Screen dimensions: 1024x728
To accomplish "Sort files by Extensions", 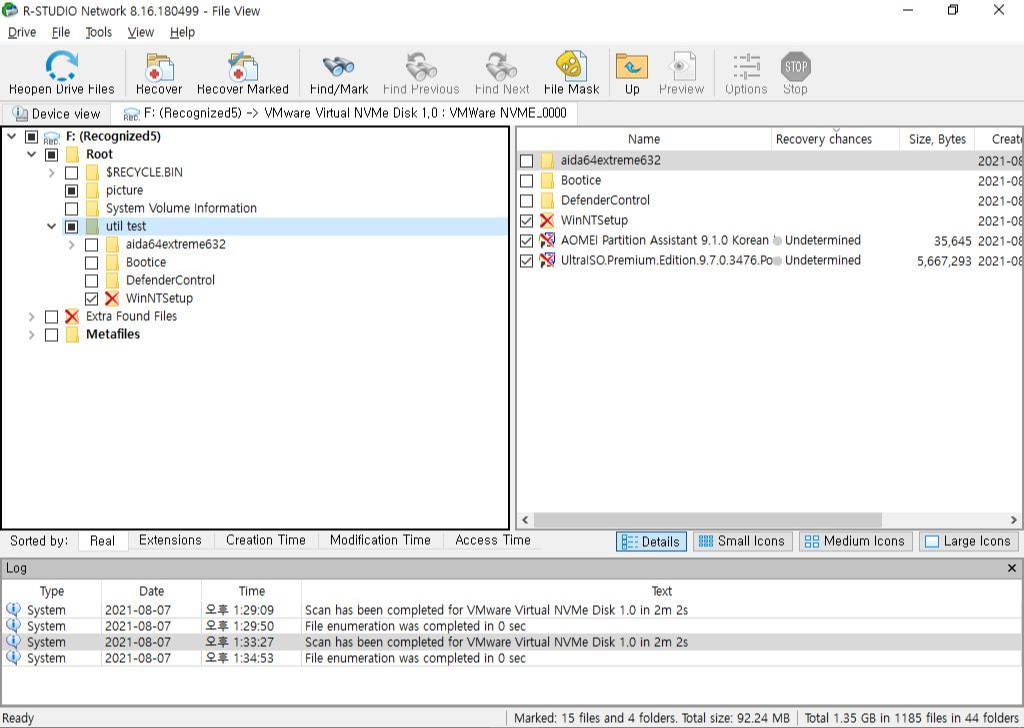I will [170, 540].
